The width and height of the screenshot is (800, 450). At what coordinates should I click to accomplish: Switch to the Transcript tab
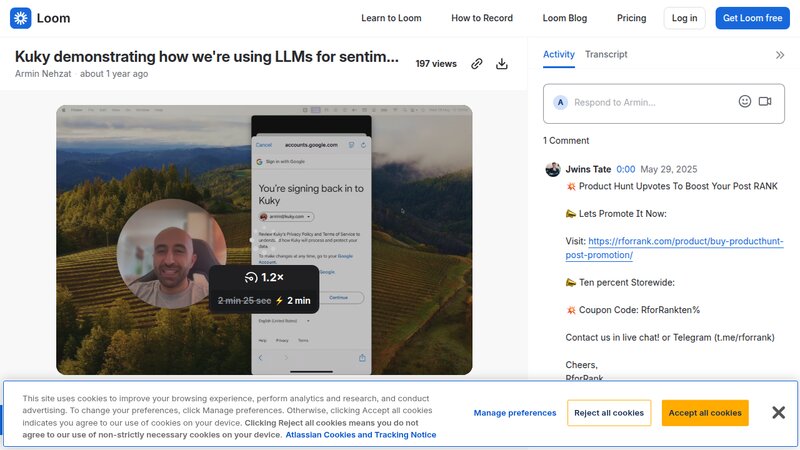(x=606, y=55)
